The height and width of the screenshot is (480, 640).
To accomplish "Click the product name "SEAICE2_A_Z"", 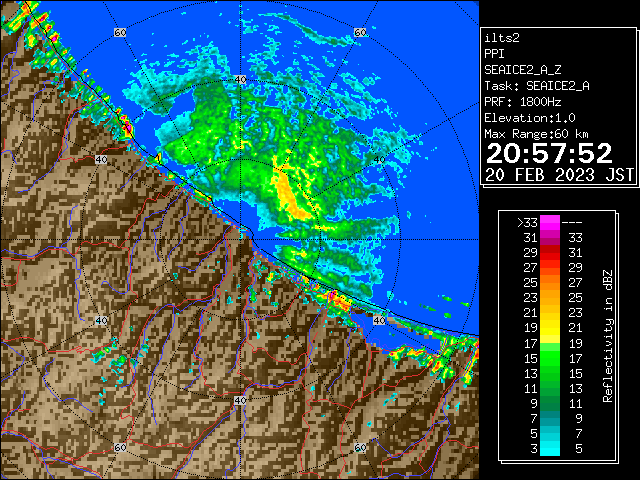I will pos(522,70).
